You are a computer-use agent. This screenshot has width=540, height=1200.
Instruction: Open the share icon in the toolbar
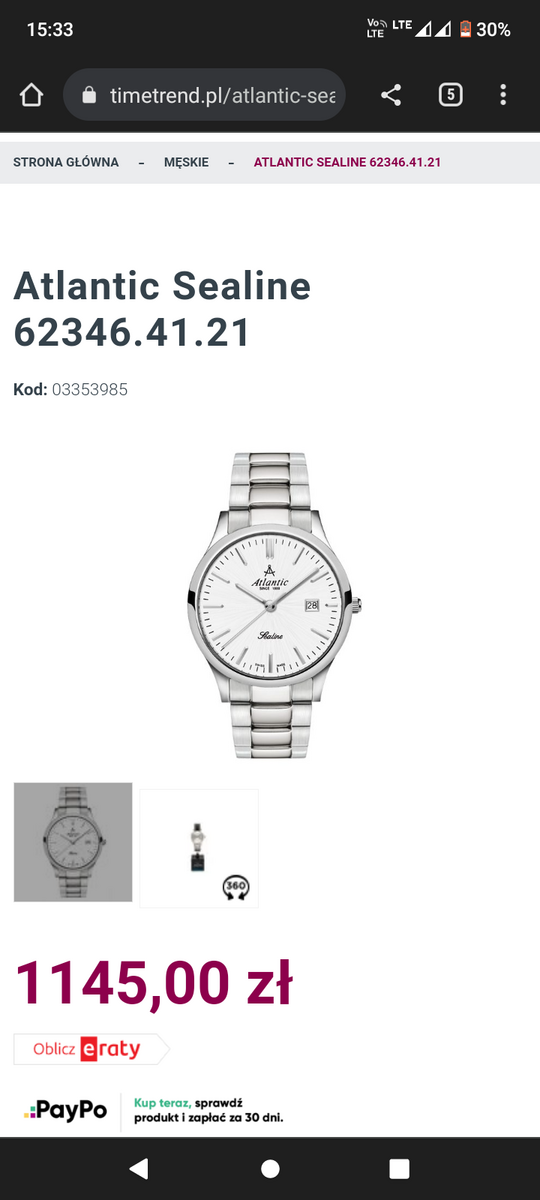[x=391, y=95]
